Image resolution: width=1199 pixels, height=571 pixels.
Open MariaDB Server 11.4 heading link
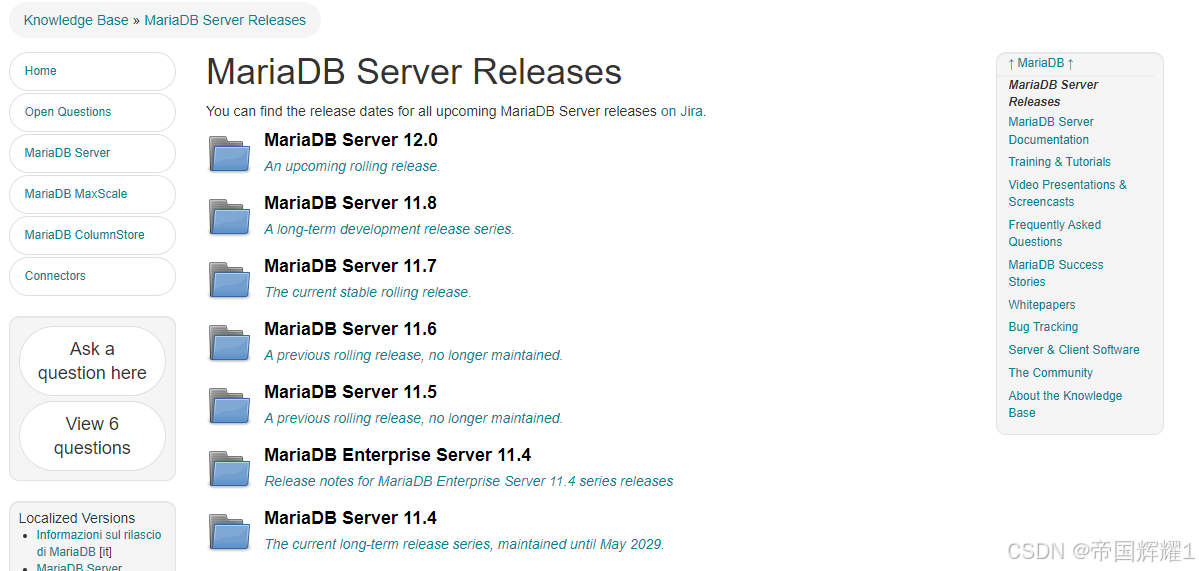(x=350, y=517)
